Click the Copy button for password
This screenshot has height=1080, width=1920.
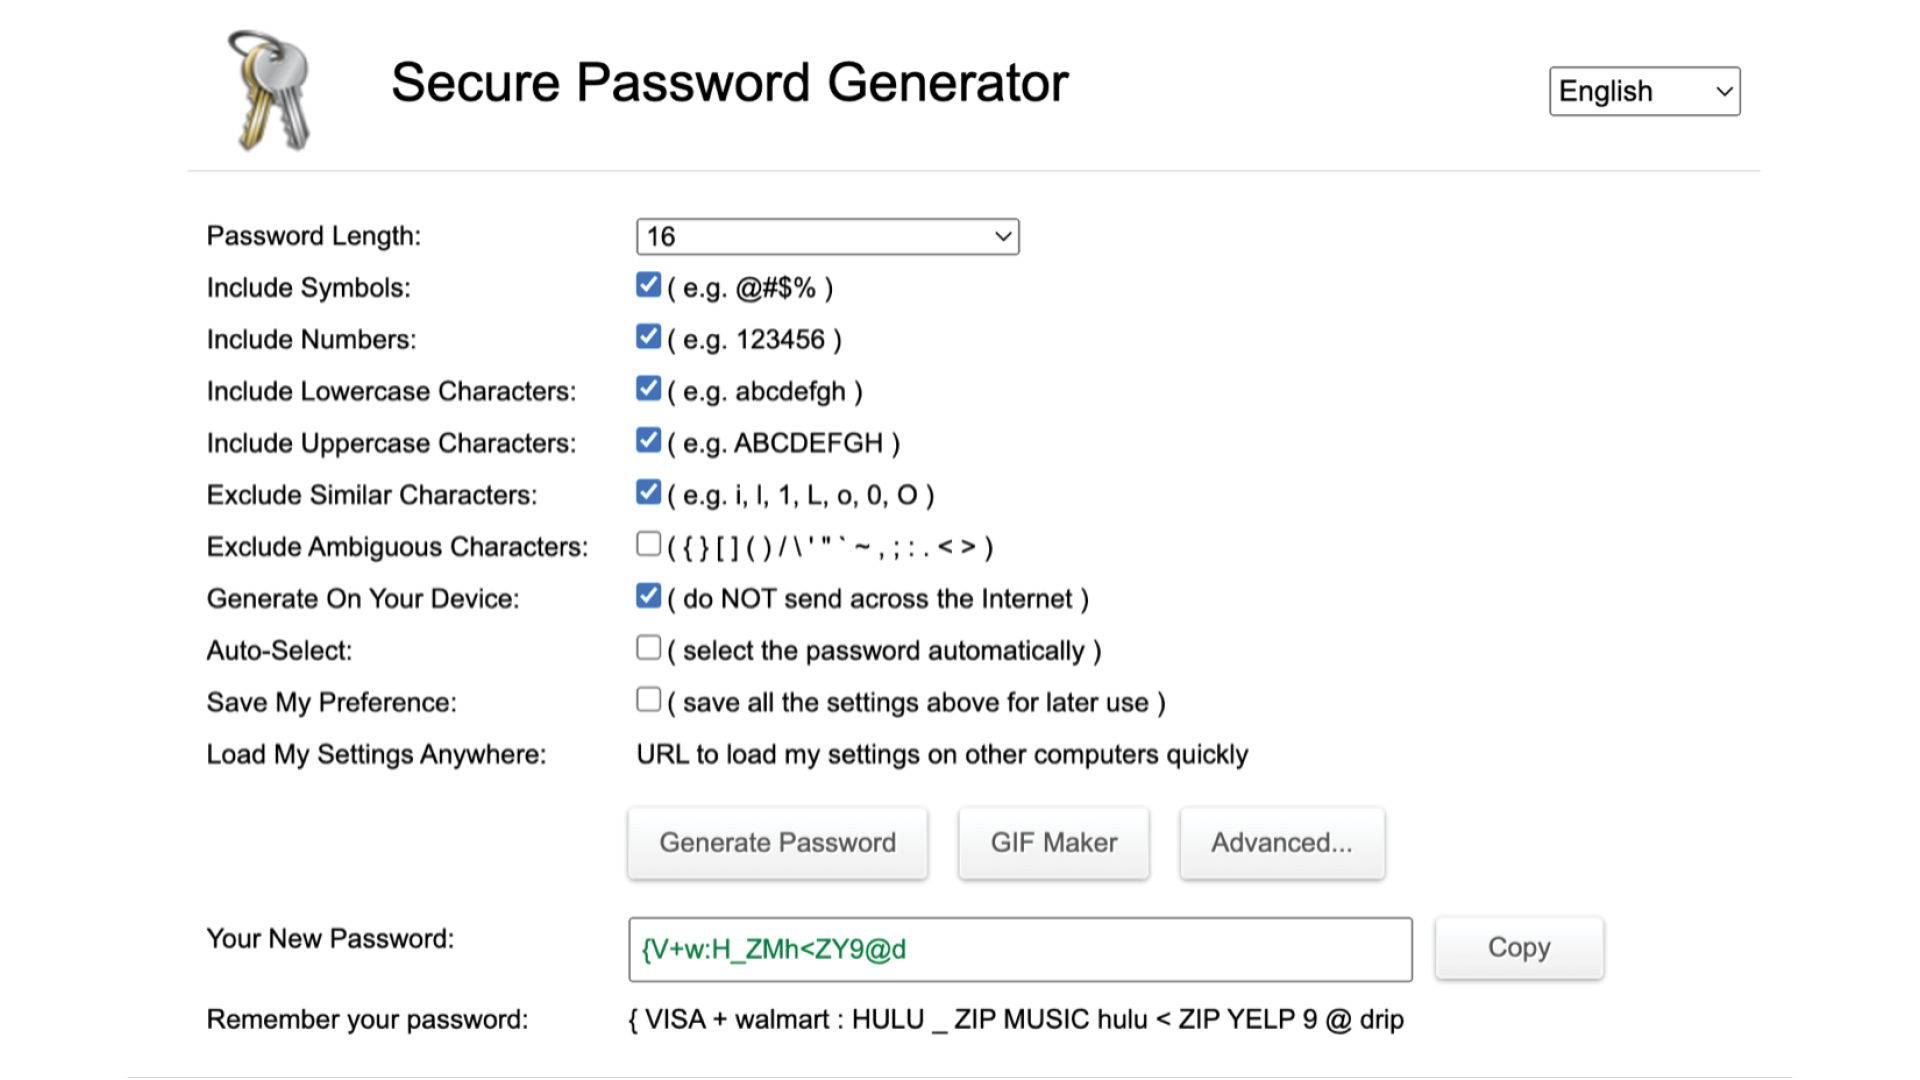point(1519,948)
